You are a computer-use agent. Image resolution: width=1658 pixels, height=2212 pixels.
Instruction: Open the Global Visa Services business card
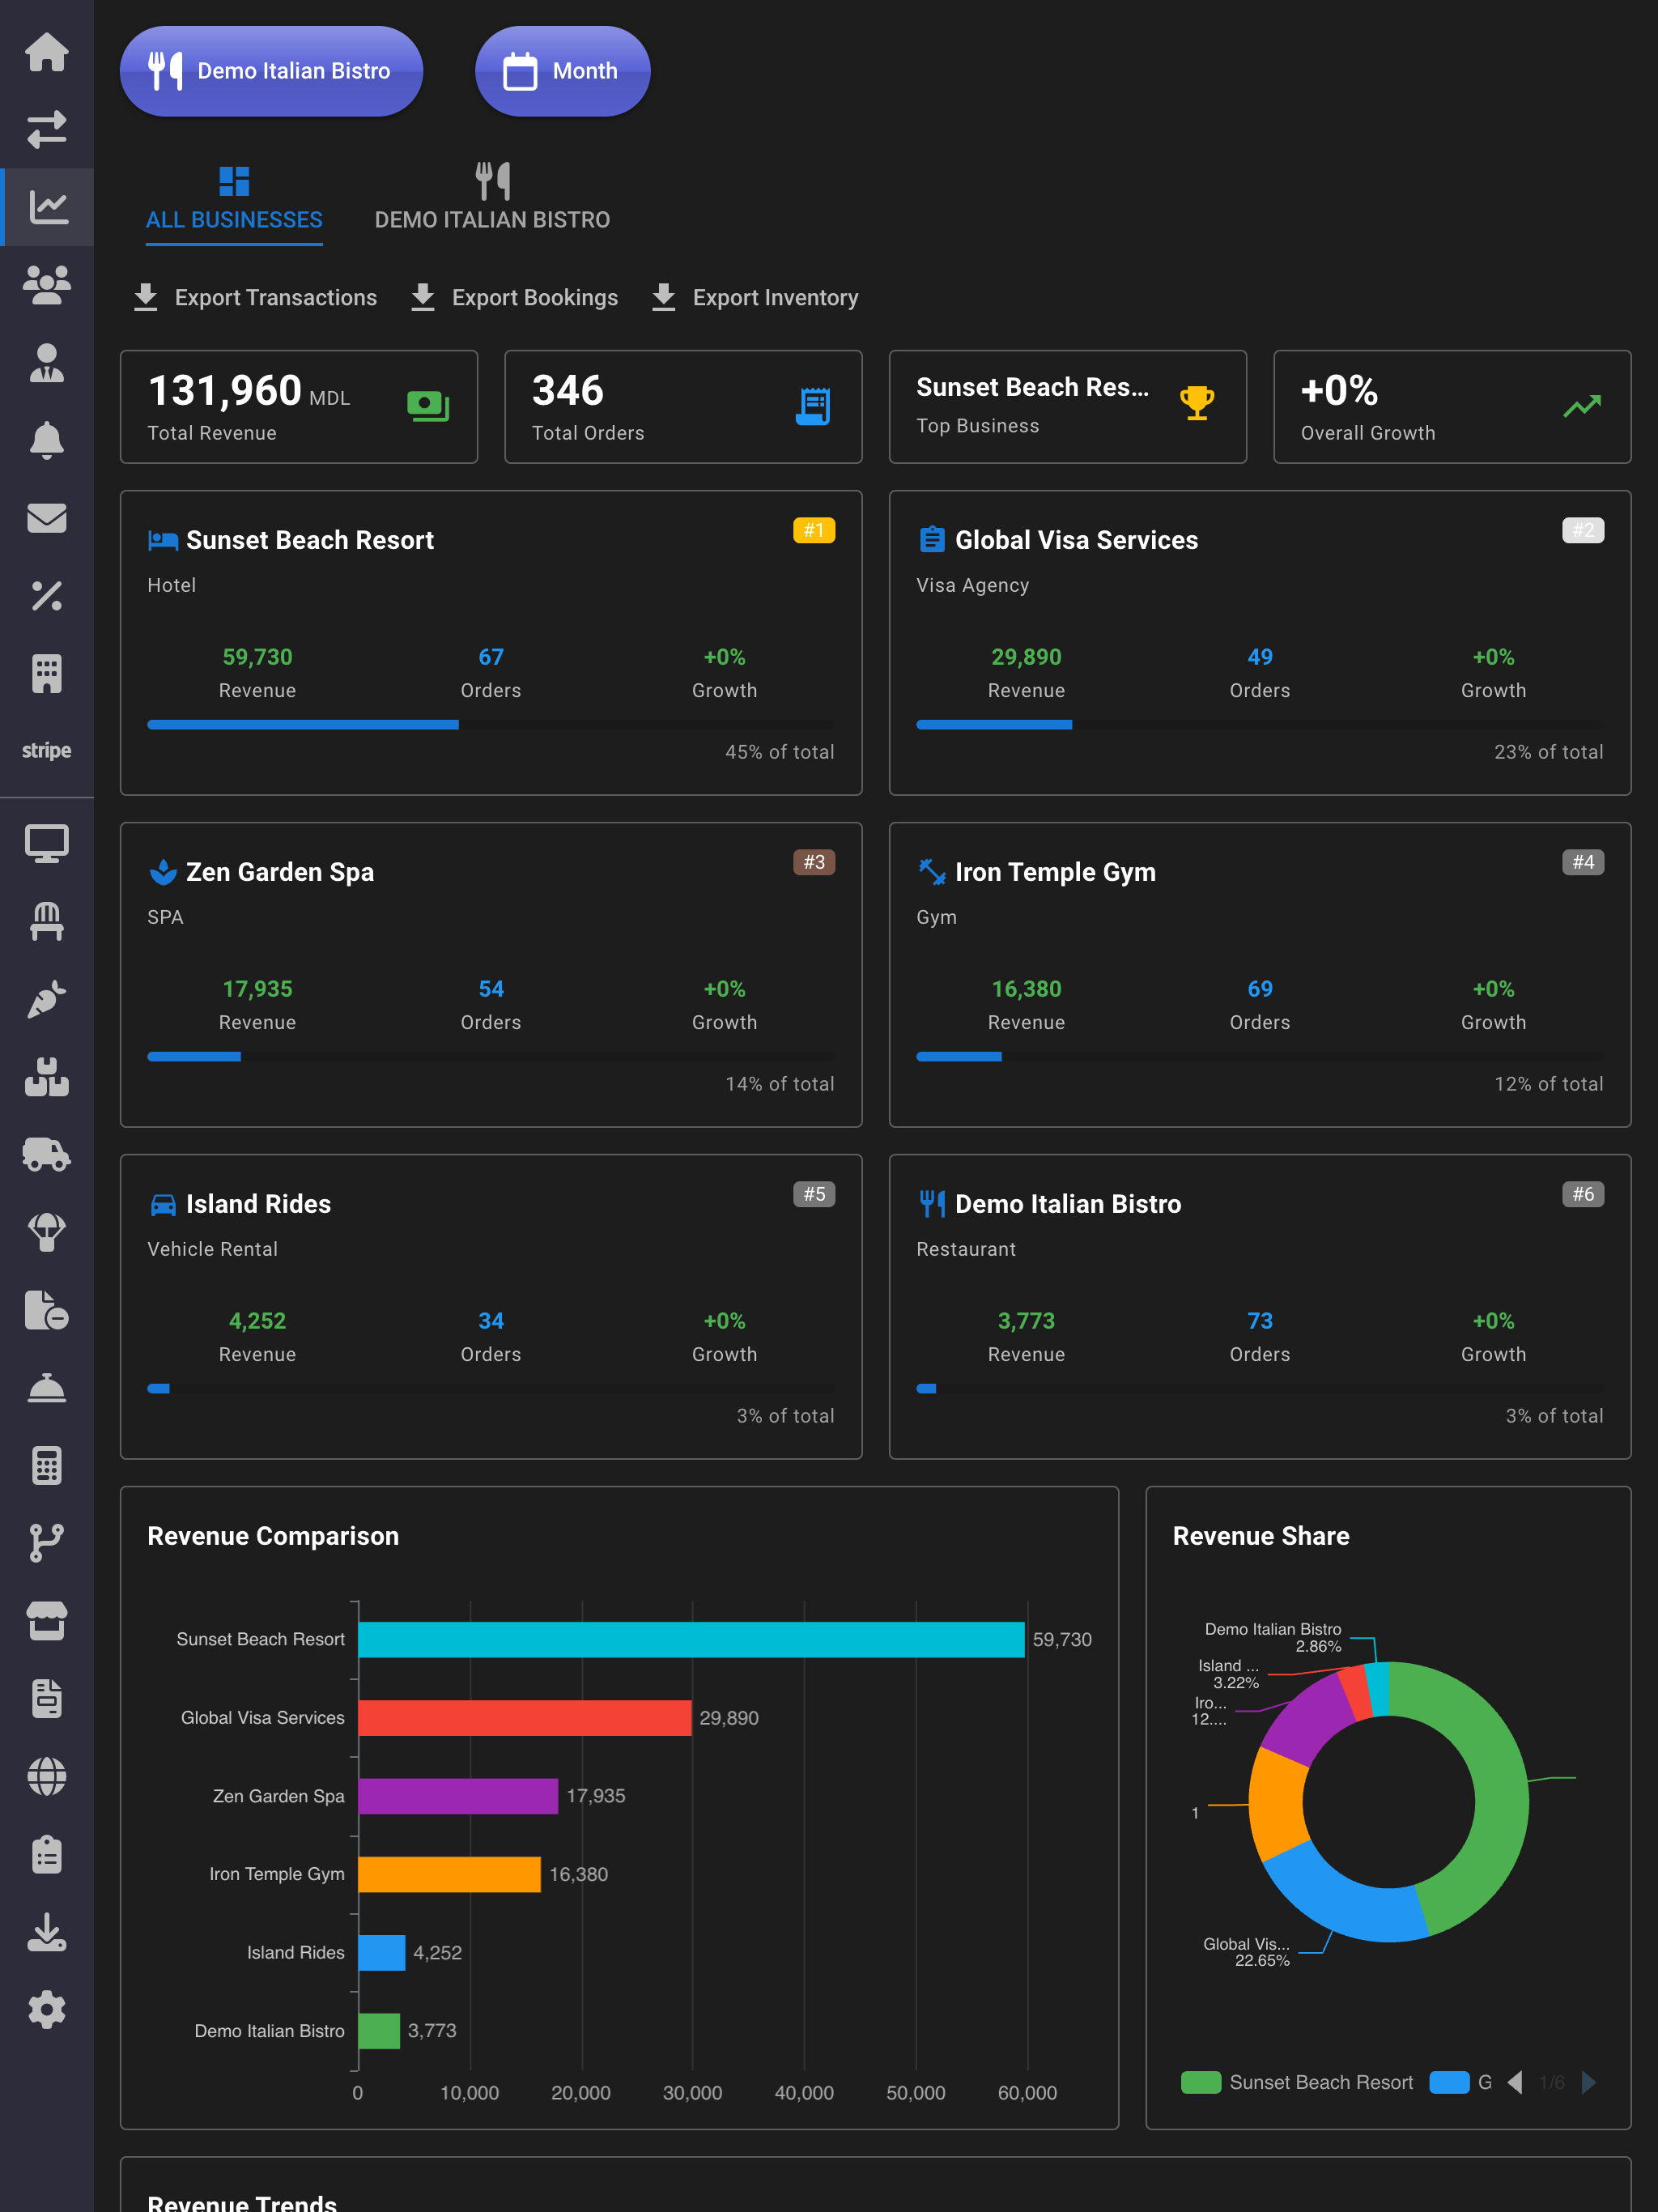click(x=1260, y=643)
